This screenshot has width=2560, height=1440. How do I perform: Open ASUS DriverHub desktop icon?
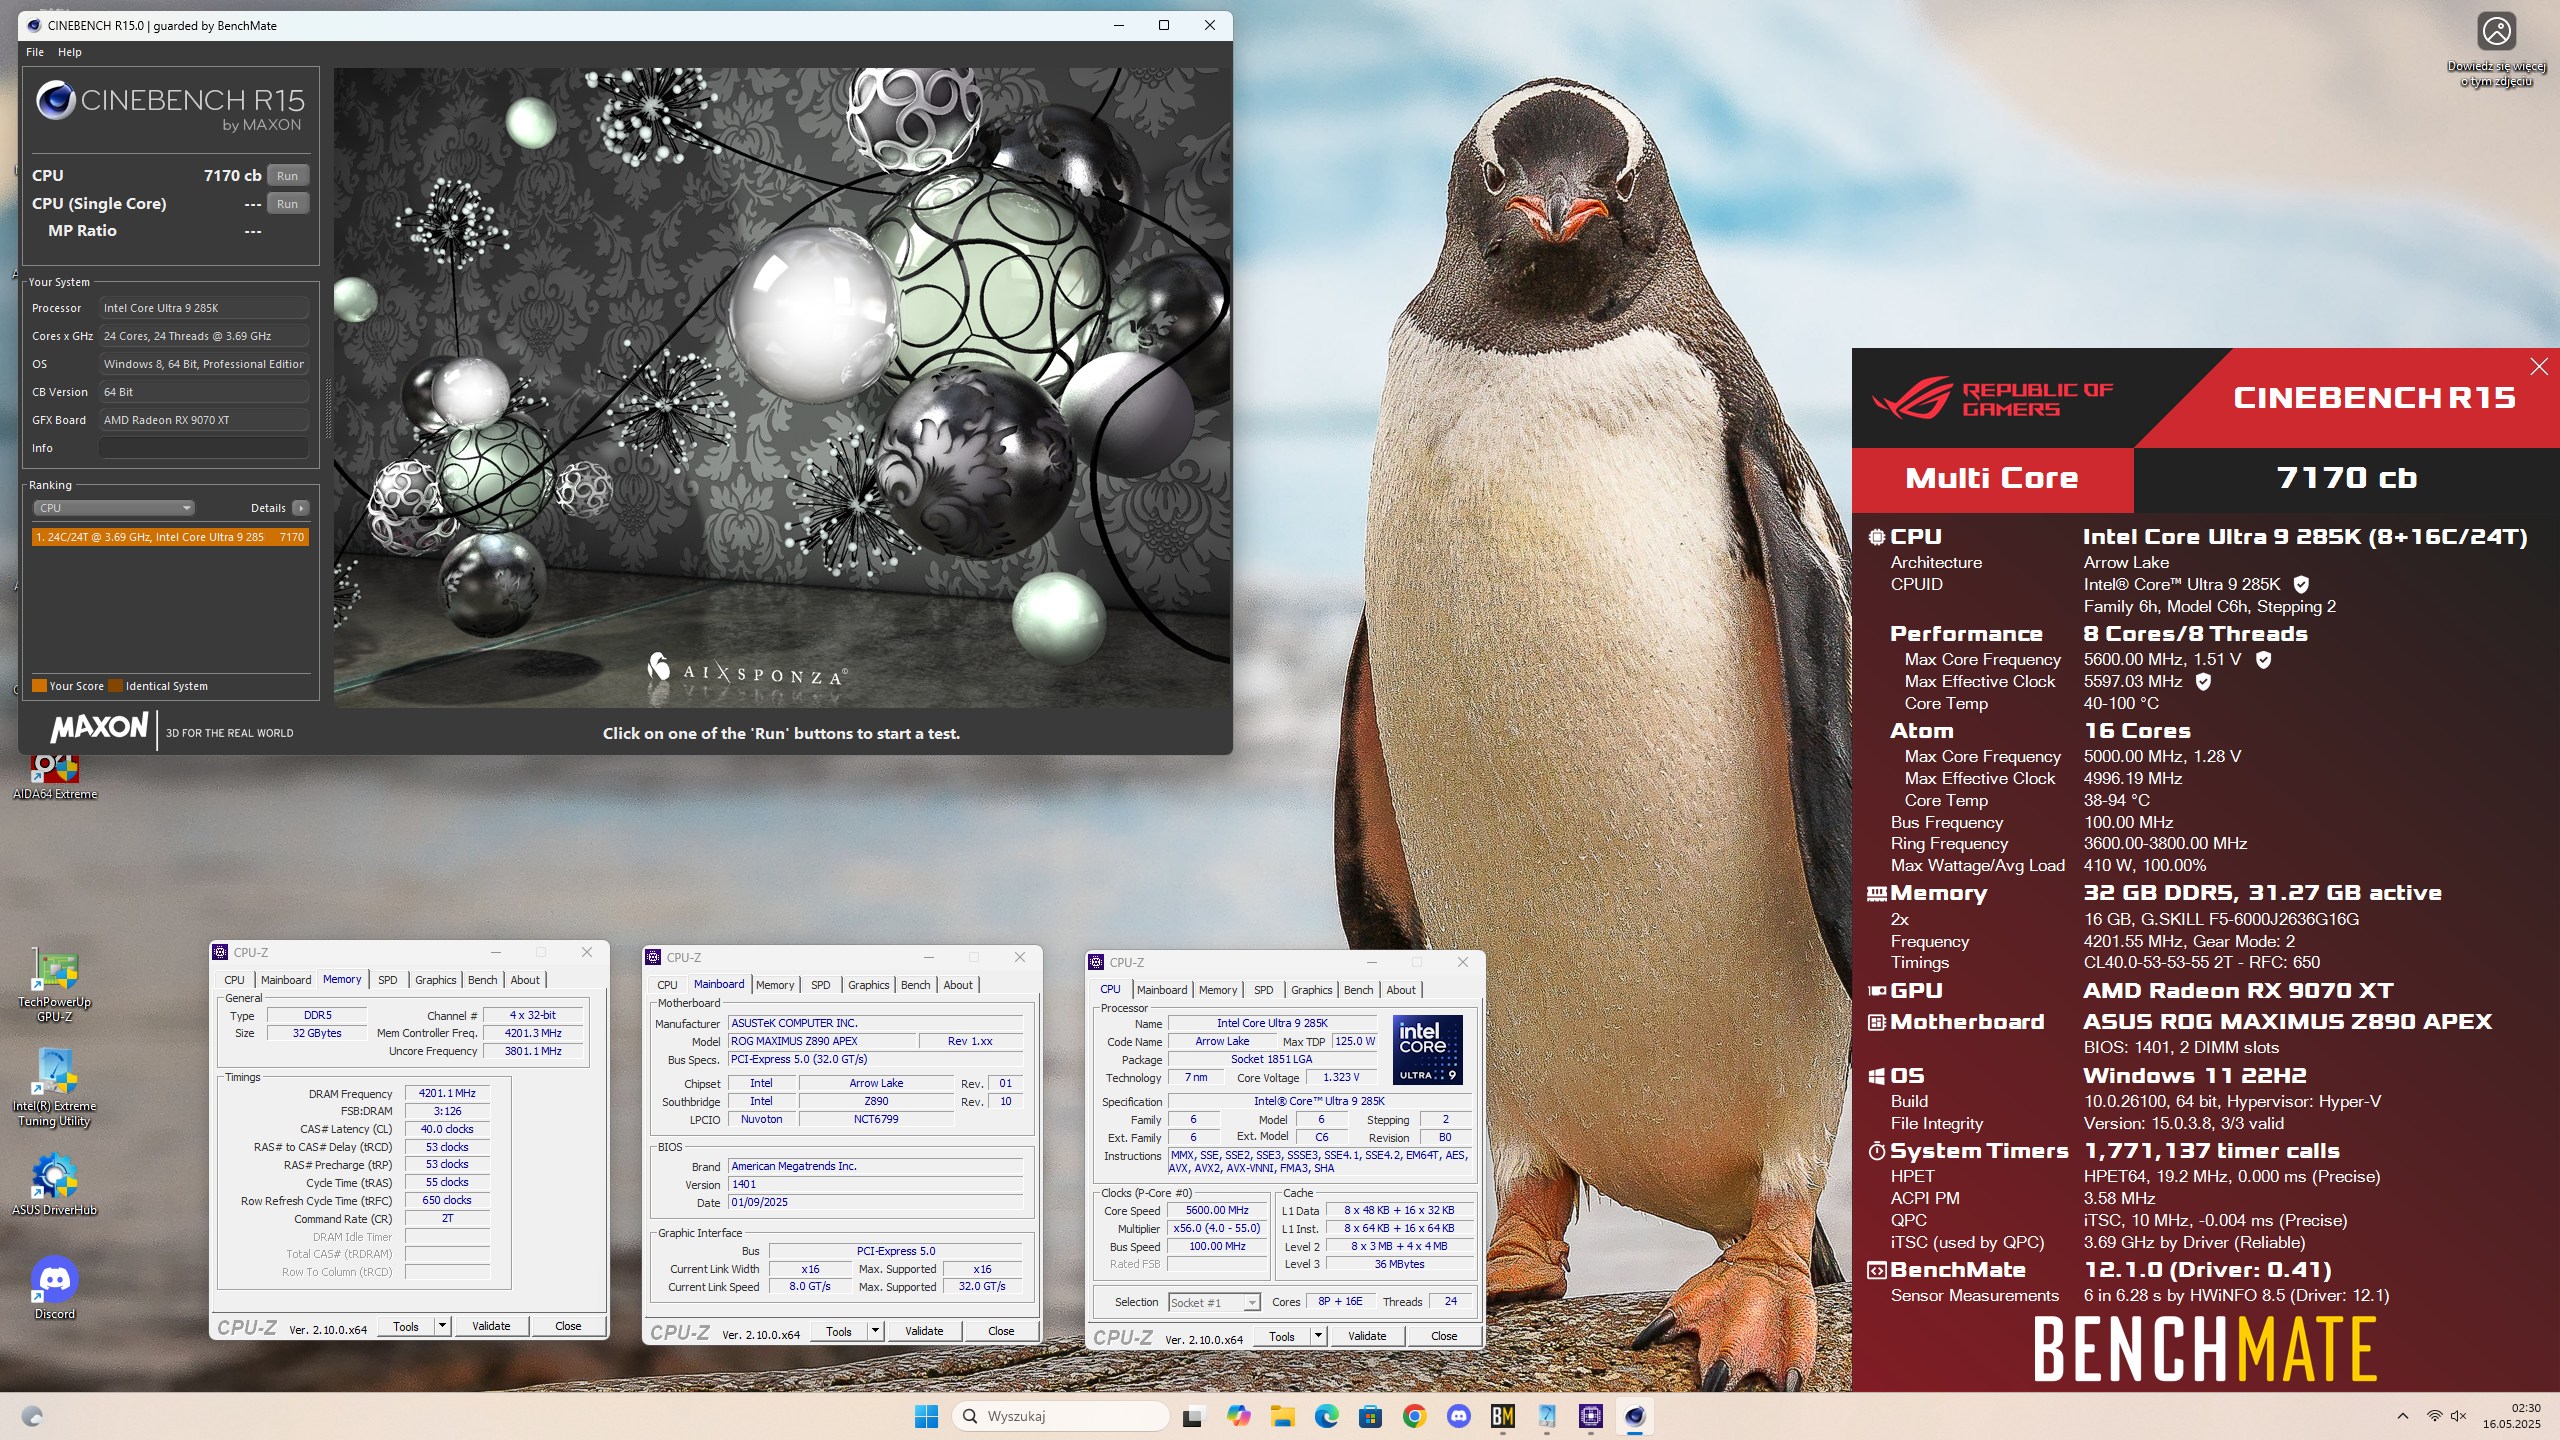point(55,1185)
